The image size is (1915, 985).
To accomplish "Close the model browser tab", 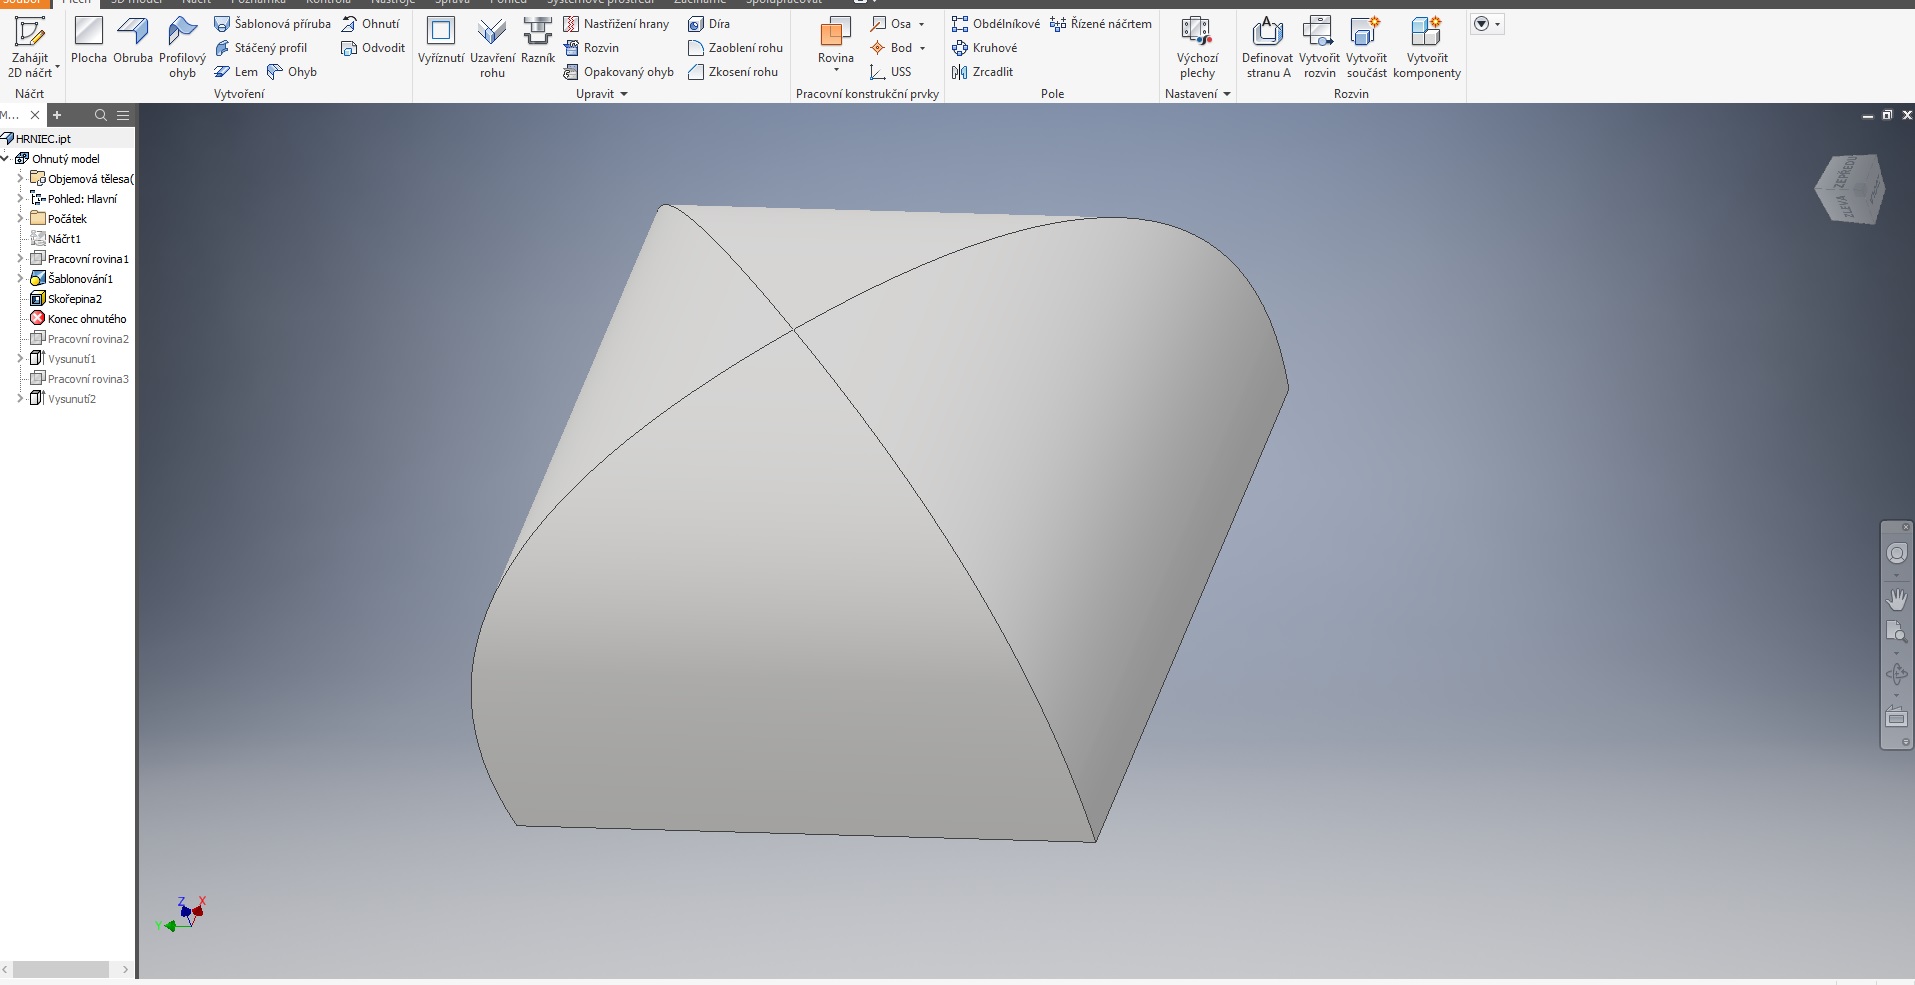I will tap(35, 115).
